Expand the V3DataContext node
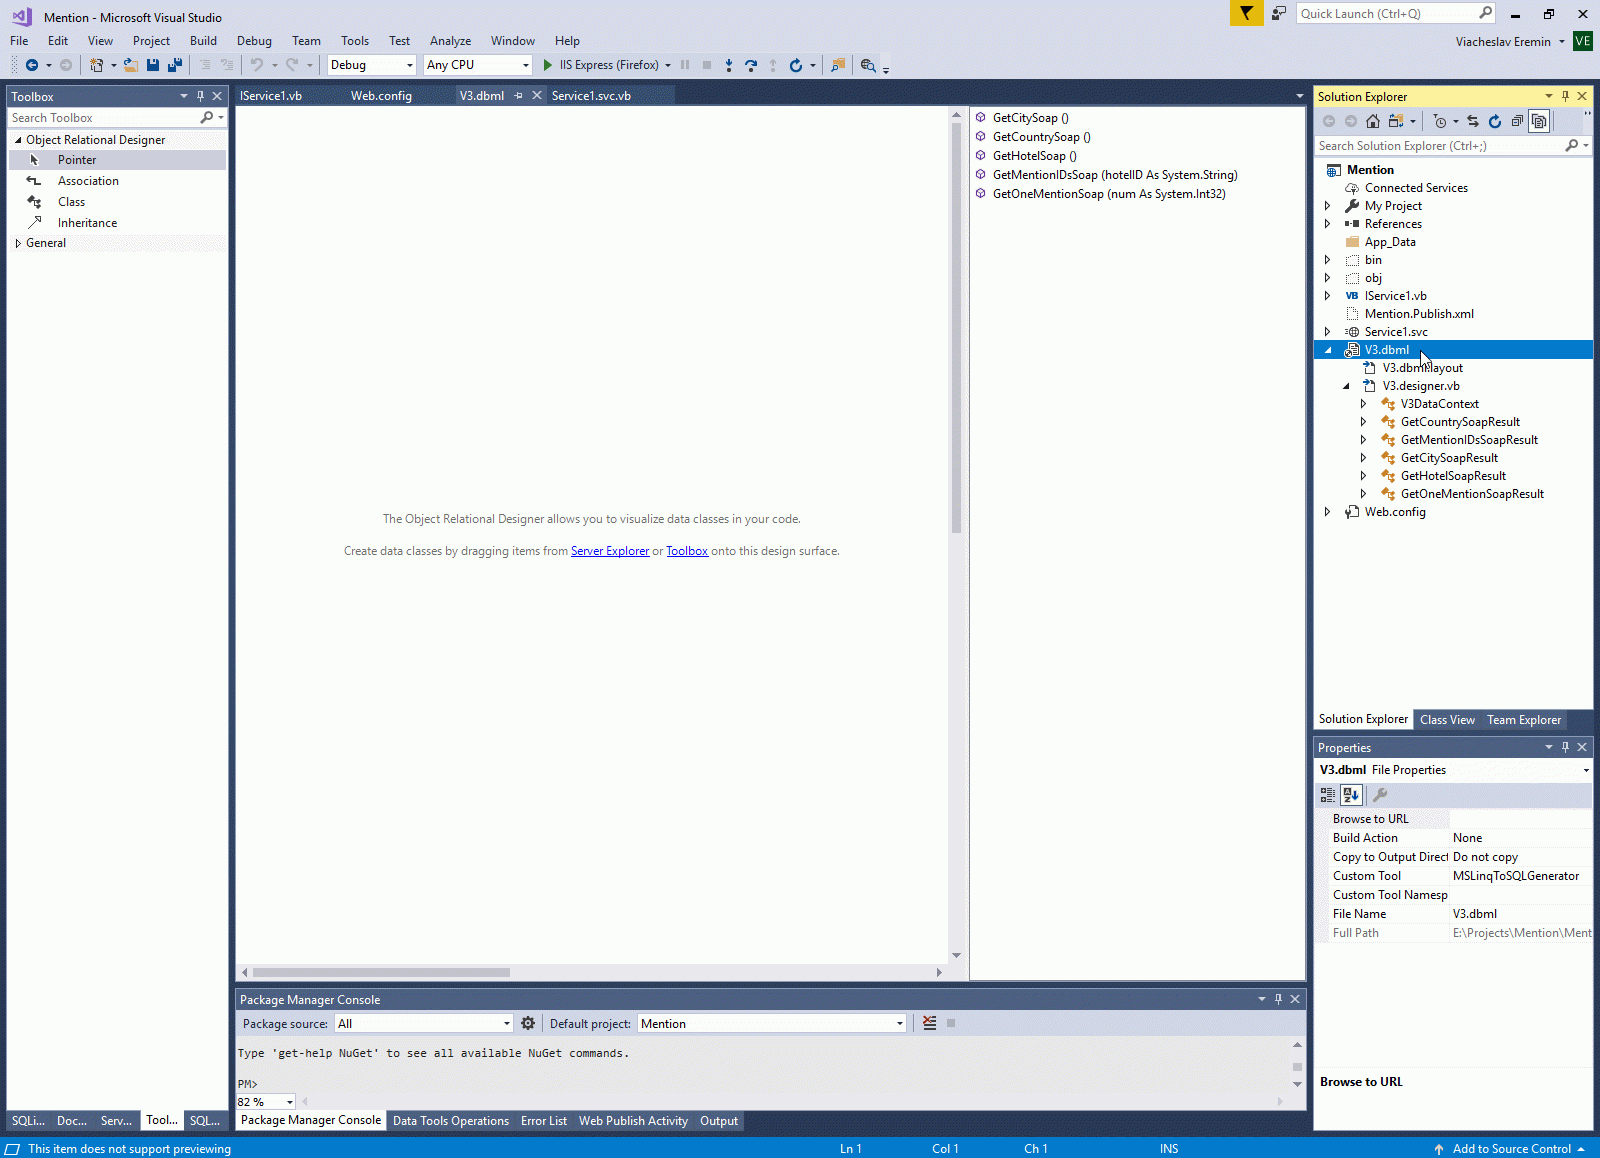 [x=1364, y=404]
